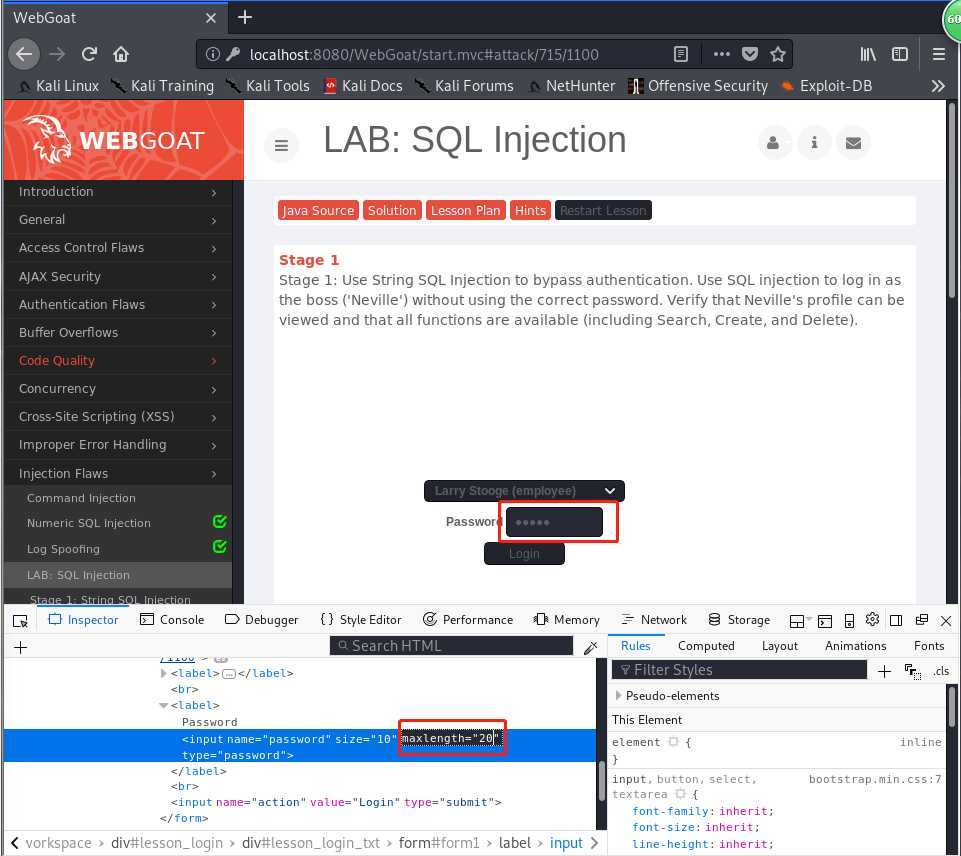
Task: Click the Java Source button
Action: click(x=318, y=211)
